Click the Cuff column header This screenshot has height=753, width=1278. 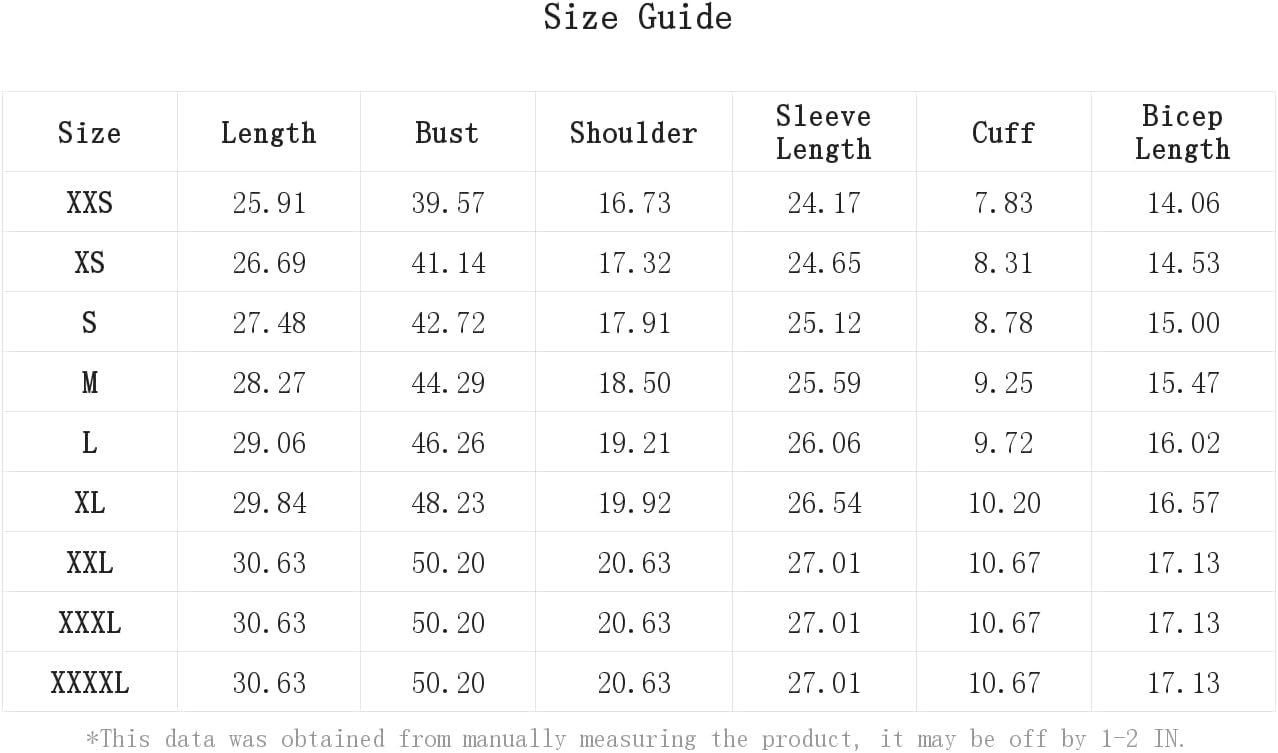coord(1003,133)
